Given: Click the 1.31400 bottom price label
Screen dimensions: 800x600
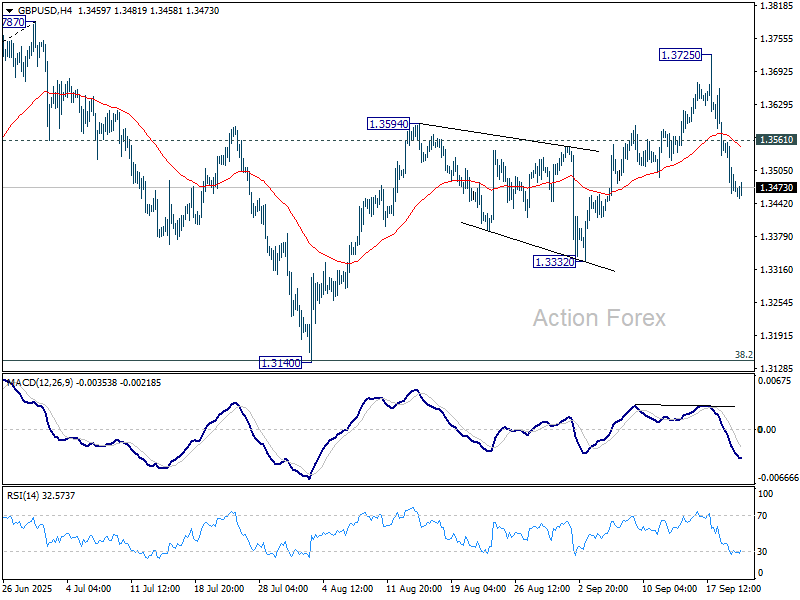Looking at the screenshot, I should (x=280, y=362).
